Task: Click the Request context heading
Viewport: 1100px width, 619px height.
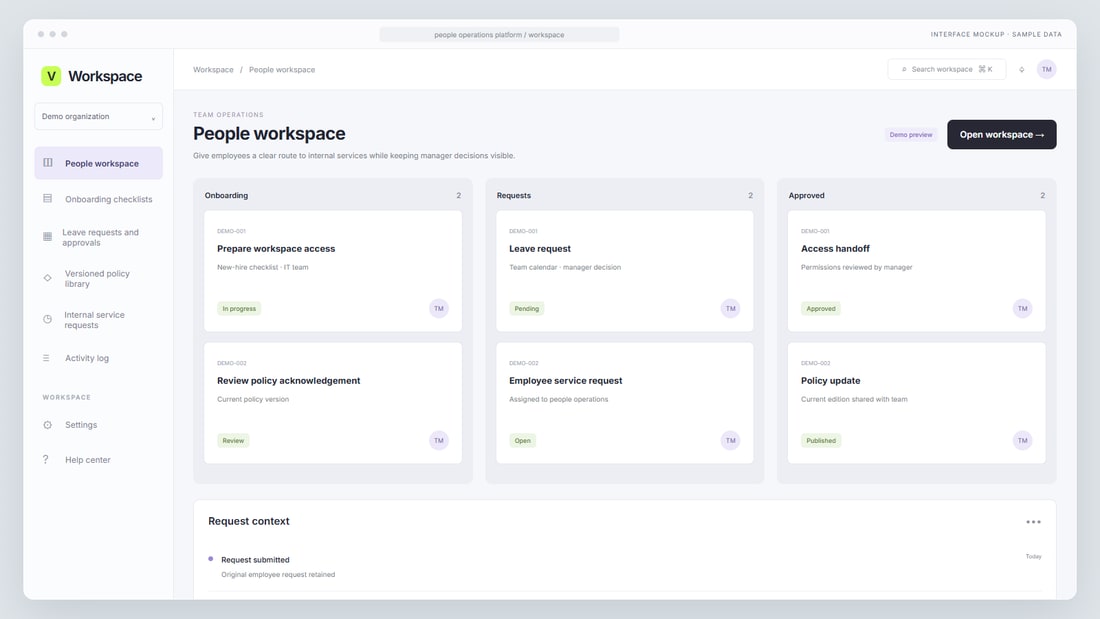Action: click(x=248, y=521)
